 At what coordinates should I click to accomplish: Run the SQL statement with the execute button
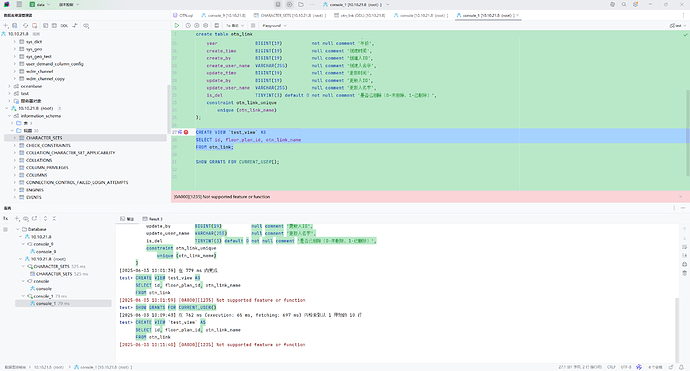(177, 26)
